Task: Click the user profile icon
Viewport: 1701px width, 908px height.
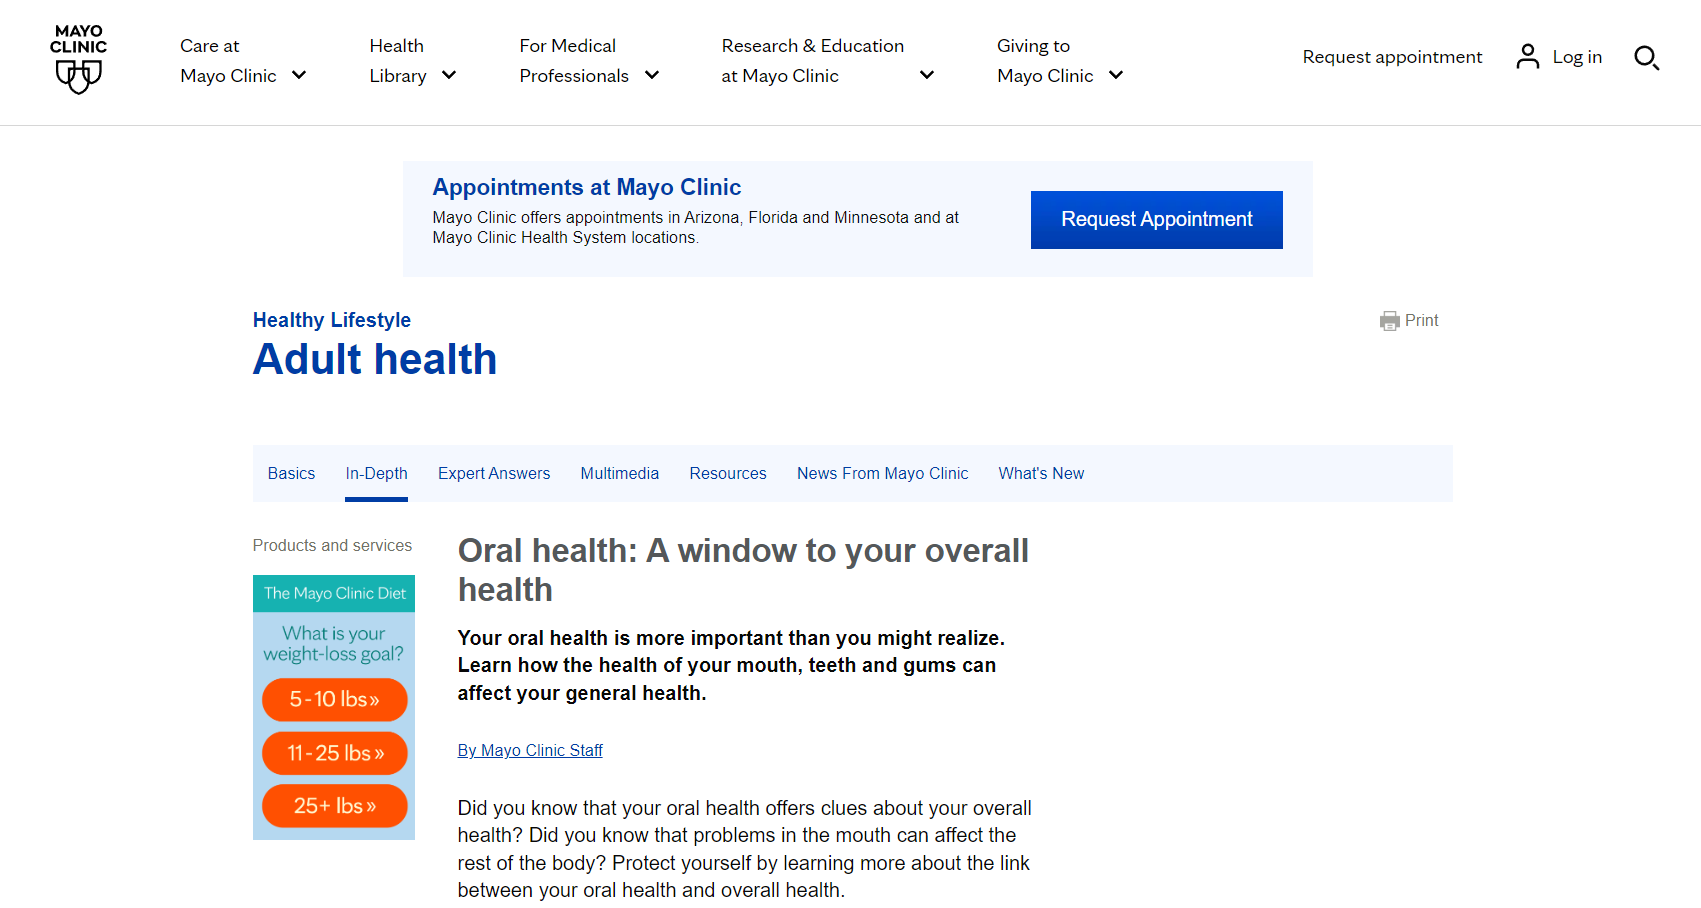Action: pyautogui.click(x=1527, y=57)
